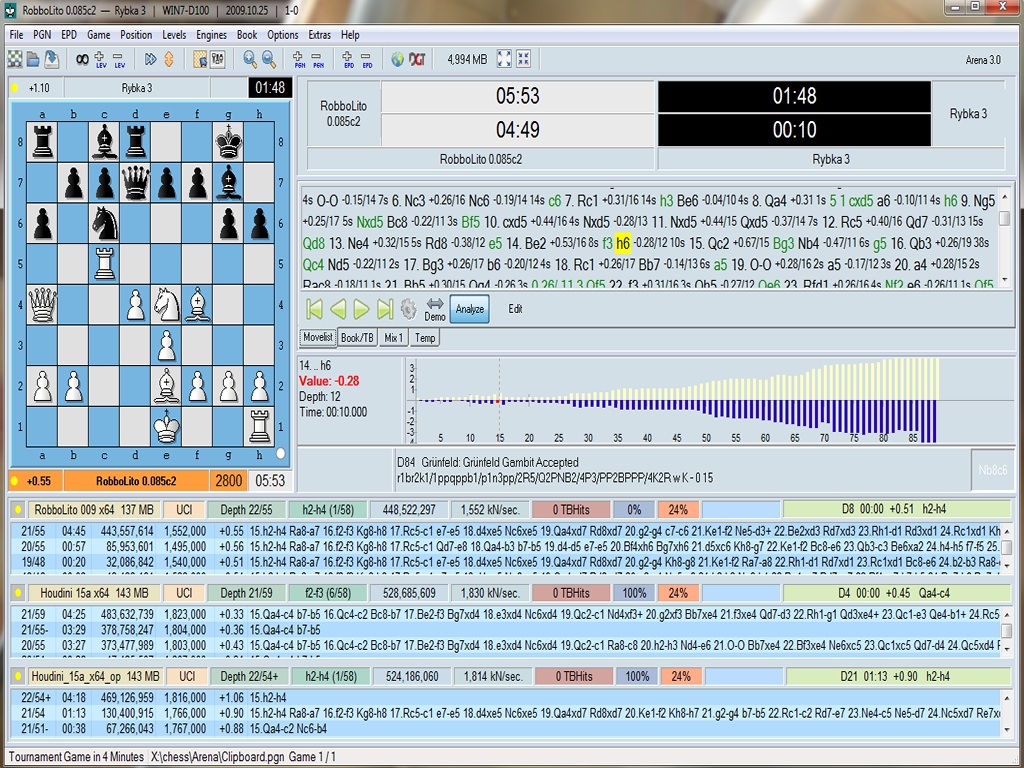Click the Analyze button

(470, 309)
